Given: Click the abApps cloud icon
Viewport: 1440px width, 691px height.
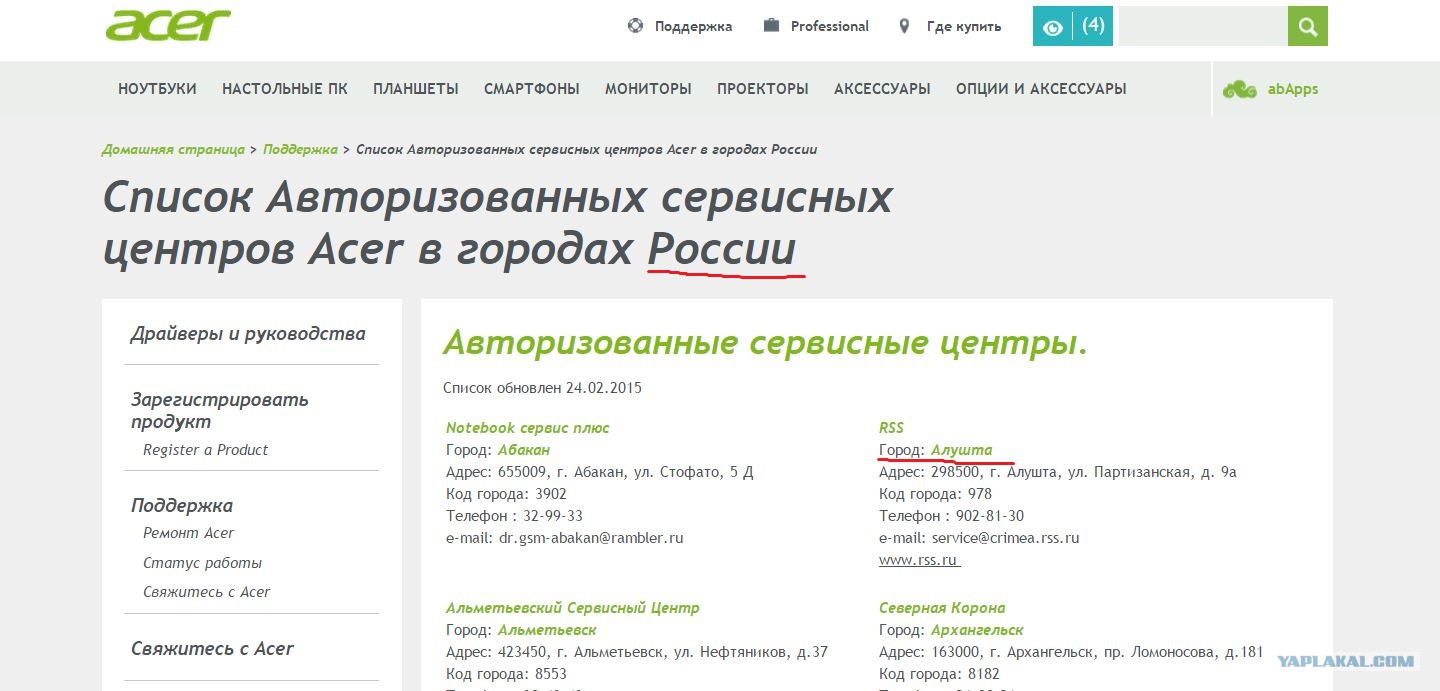Looking at the screenshot, I should 1240,89.
